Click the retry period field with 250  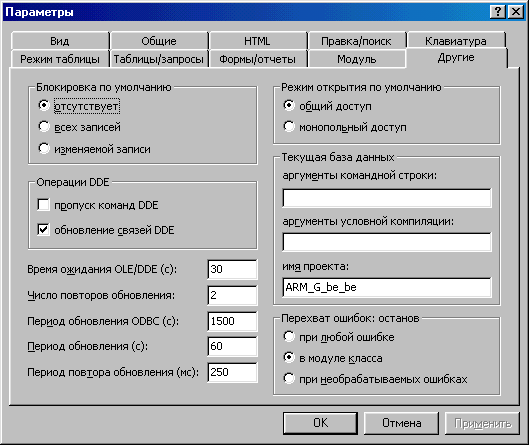click(232, 372)
